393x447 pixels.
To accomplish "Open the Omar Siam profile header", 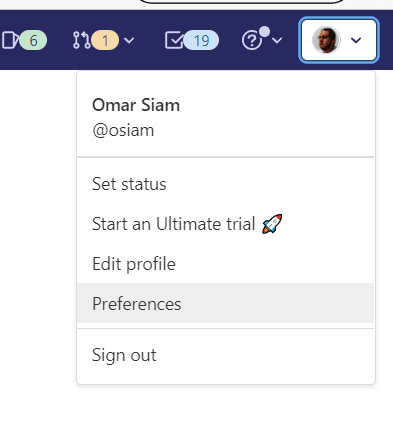I will point(136,105).
